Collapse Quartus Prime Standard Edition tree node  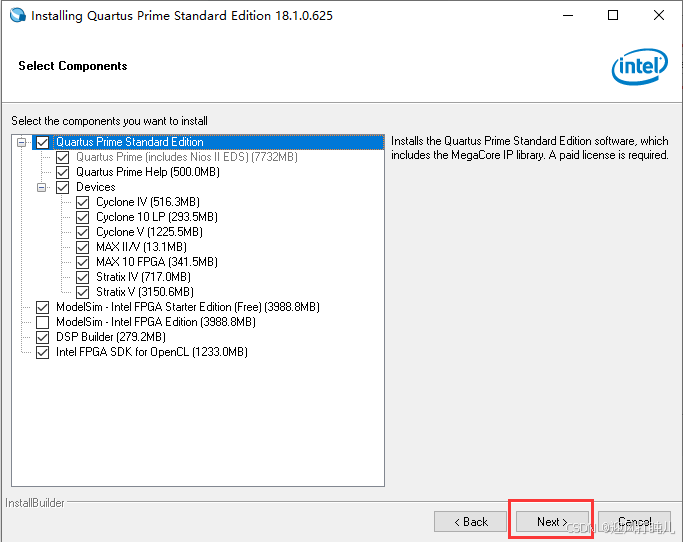21,142
